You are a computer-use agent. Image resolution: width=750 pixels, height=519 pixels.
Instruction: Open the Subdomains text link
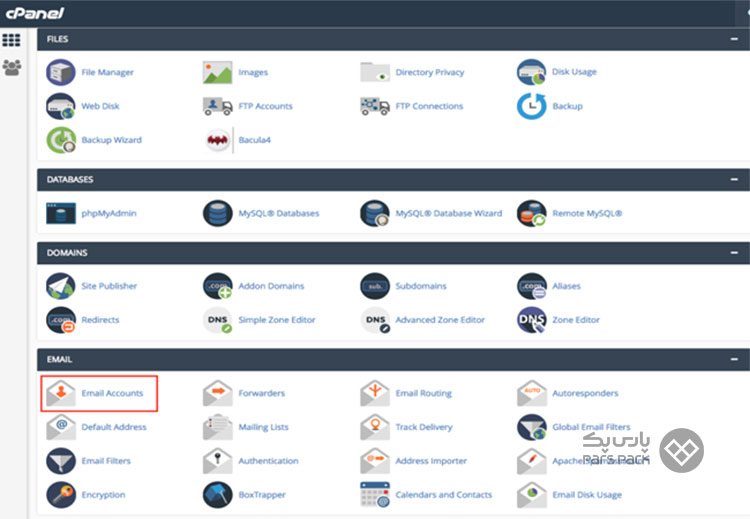coord(421,286)
